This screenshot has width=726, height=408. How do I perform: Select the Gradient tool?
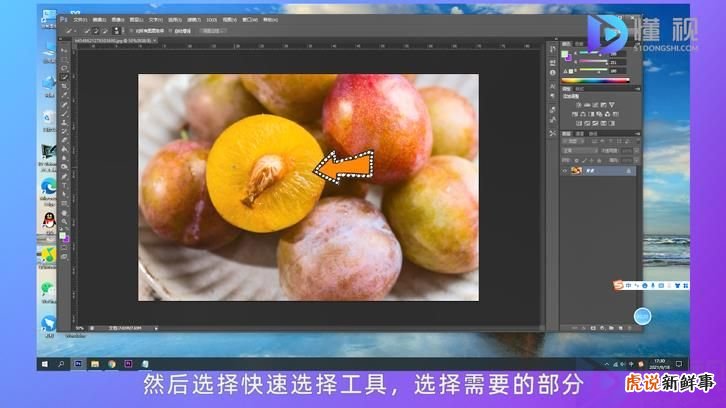(64, 149)
